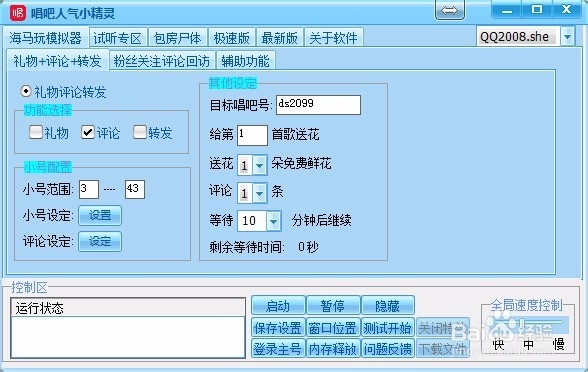Click the 小号范围 start field showing 3
The height and width of the screenshot is (372, 588).
(89, 189)
